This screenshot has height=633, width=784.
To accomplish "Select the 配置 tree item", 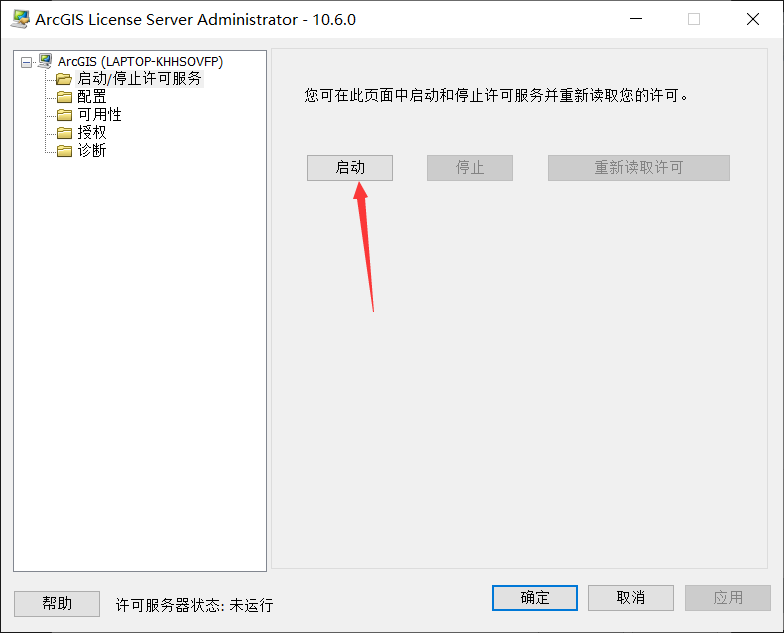I will point(92,96).
